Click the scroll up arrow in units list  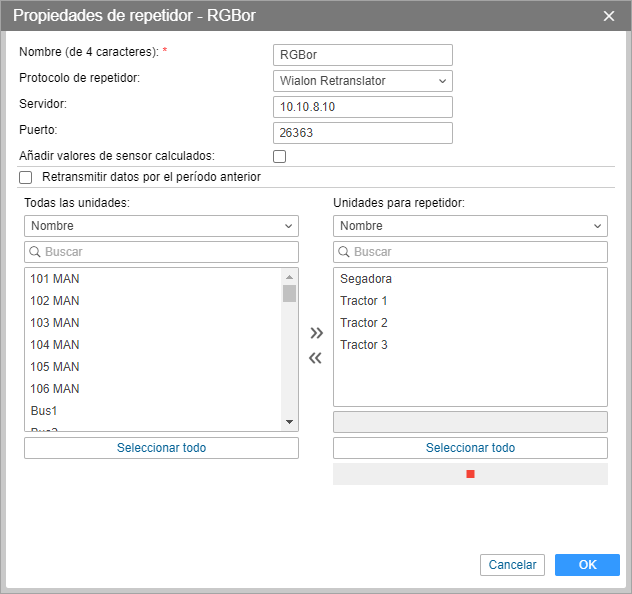(x=290, y=277)
